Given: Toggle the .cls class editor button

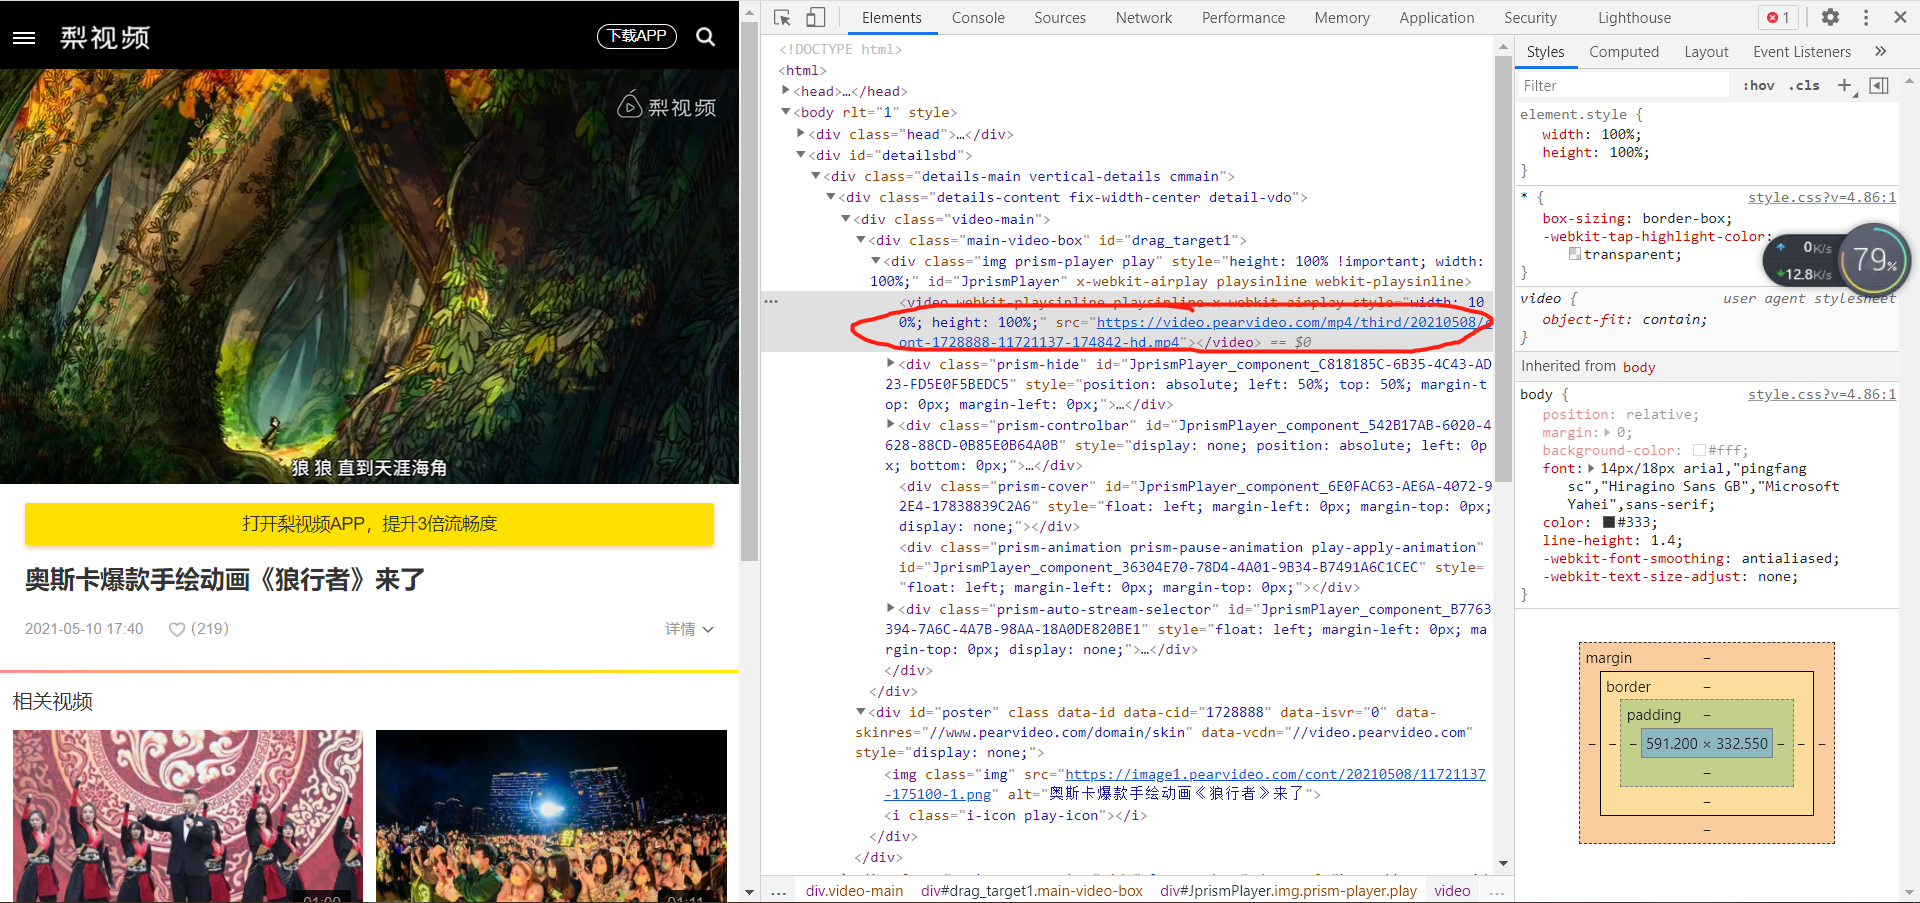Looking at the screenshot, I should point(1804,86).
